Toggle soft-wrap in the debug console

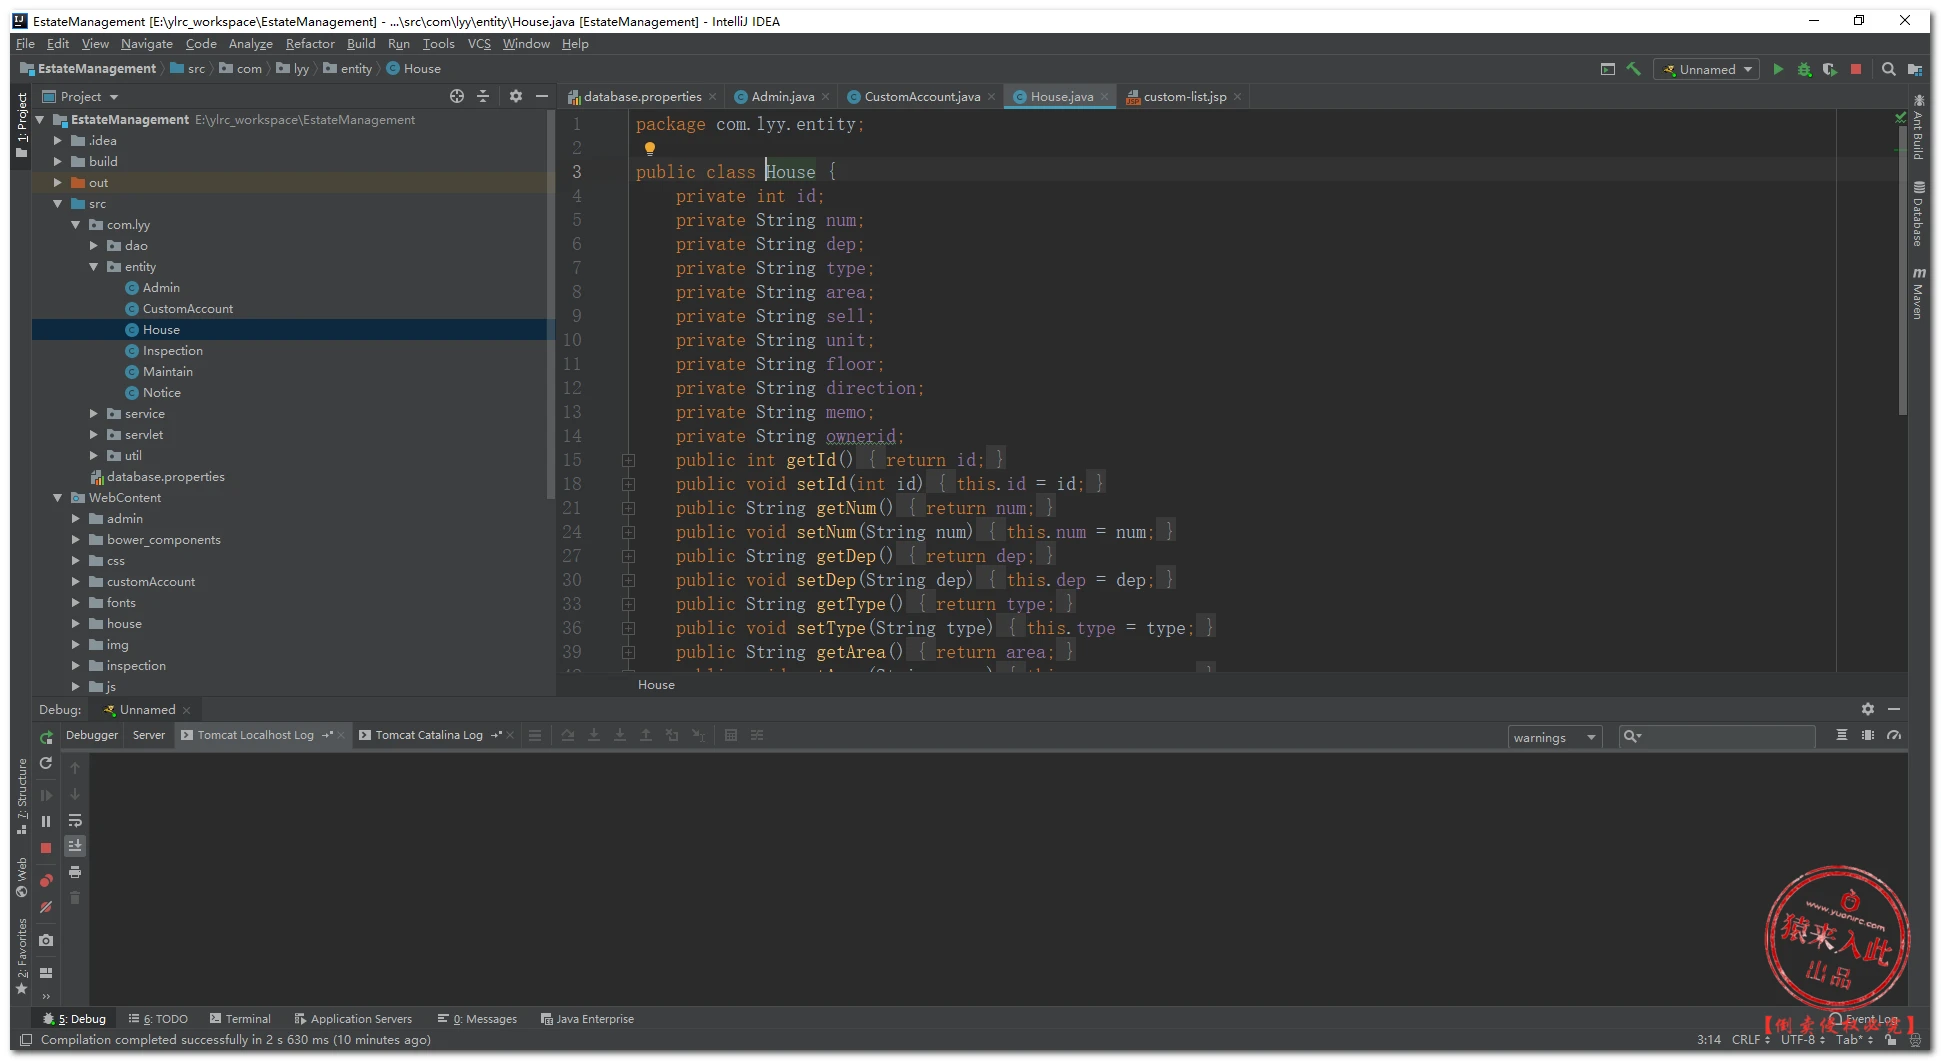(x=75, y=821)
